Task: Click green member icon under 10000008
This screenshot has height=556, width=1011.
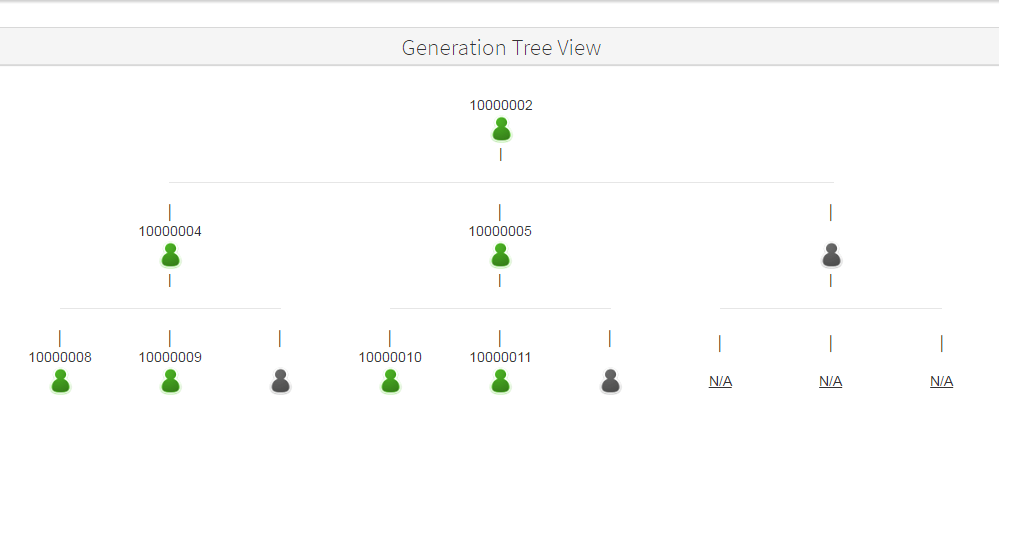Action: (x=60, y=381)
